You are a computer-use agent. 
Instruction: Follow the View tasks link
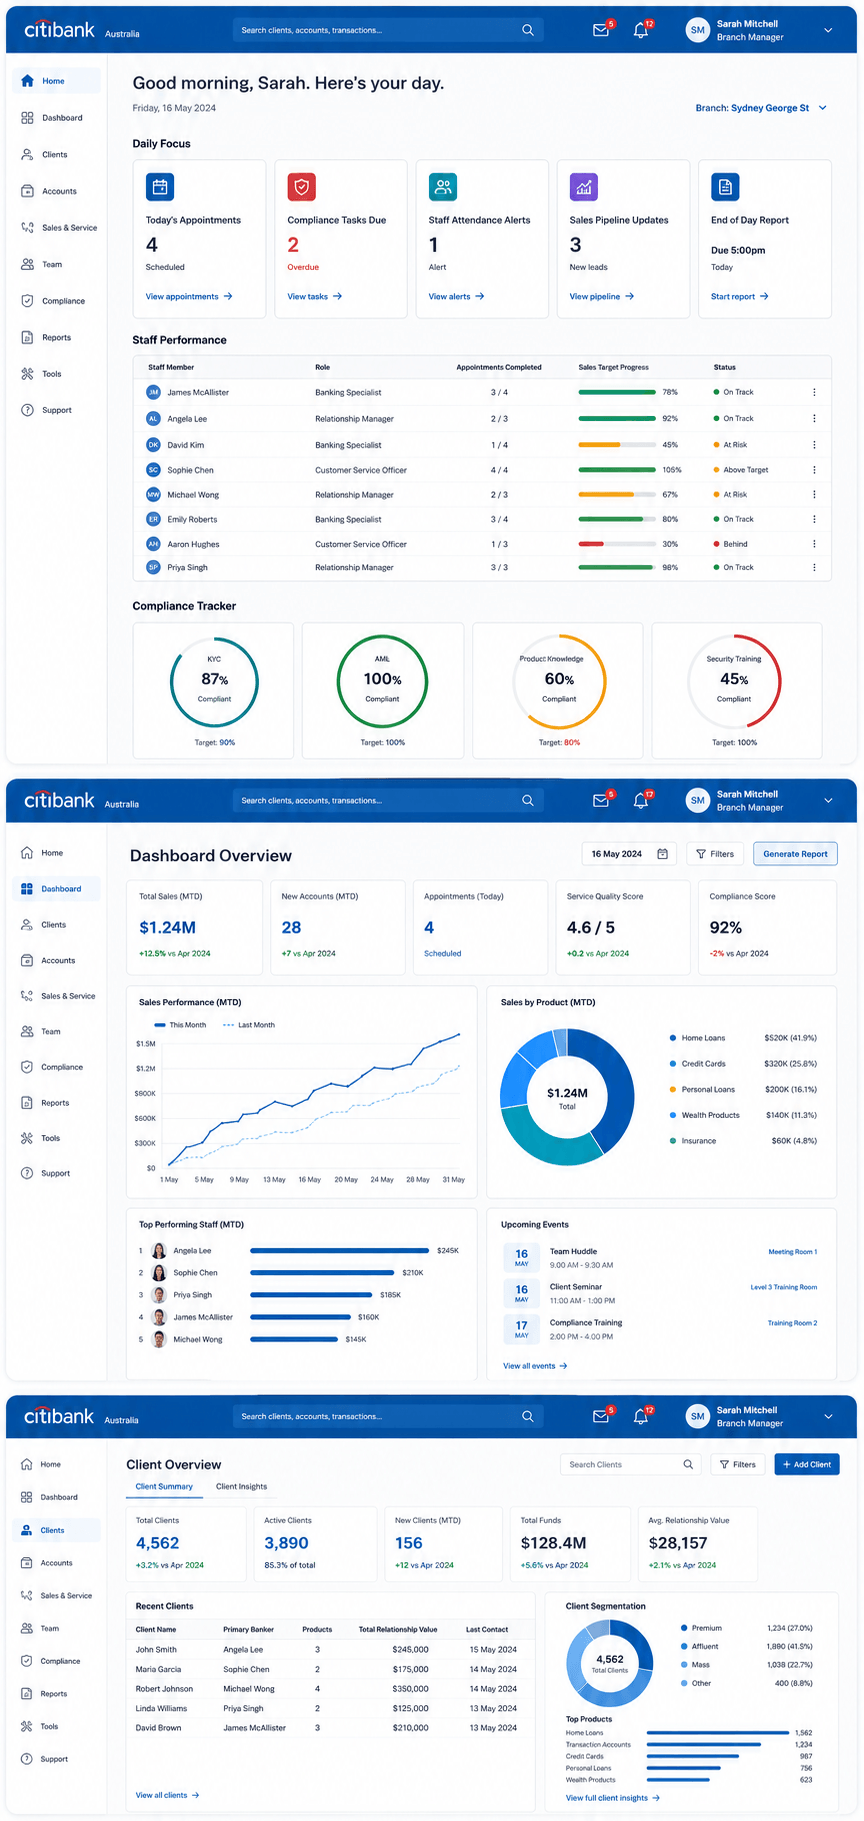coord(315,296)
